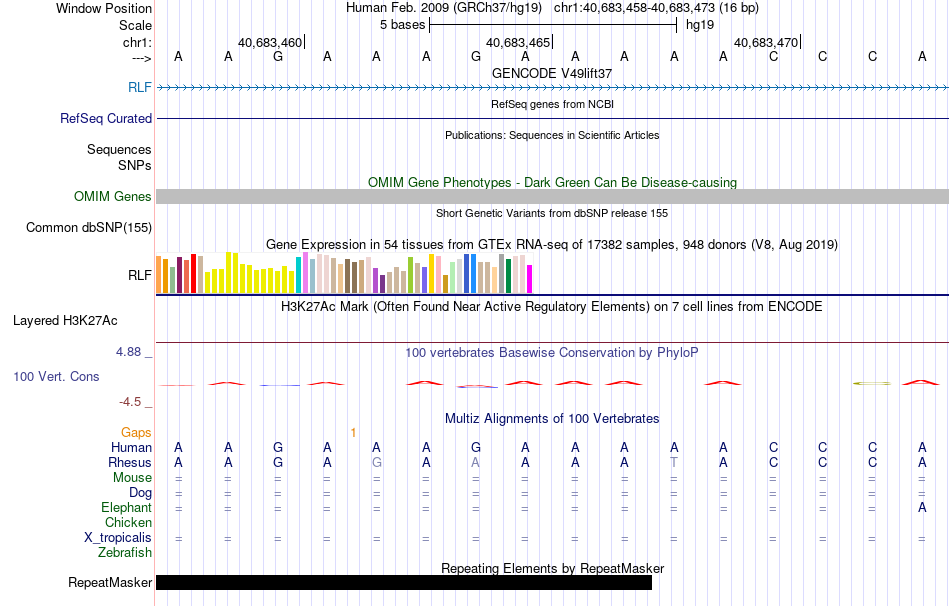Click the H3K27Ac Mark track title
The image size is (950, 606).
552,307
